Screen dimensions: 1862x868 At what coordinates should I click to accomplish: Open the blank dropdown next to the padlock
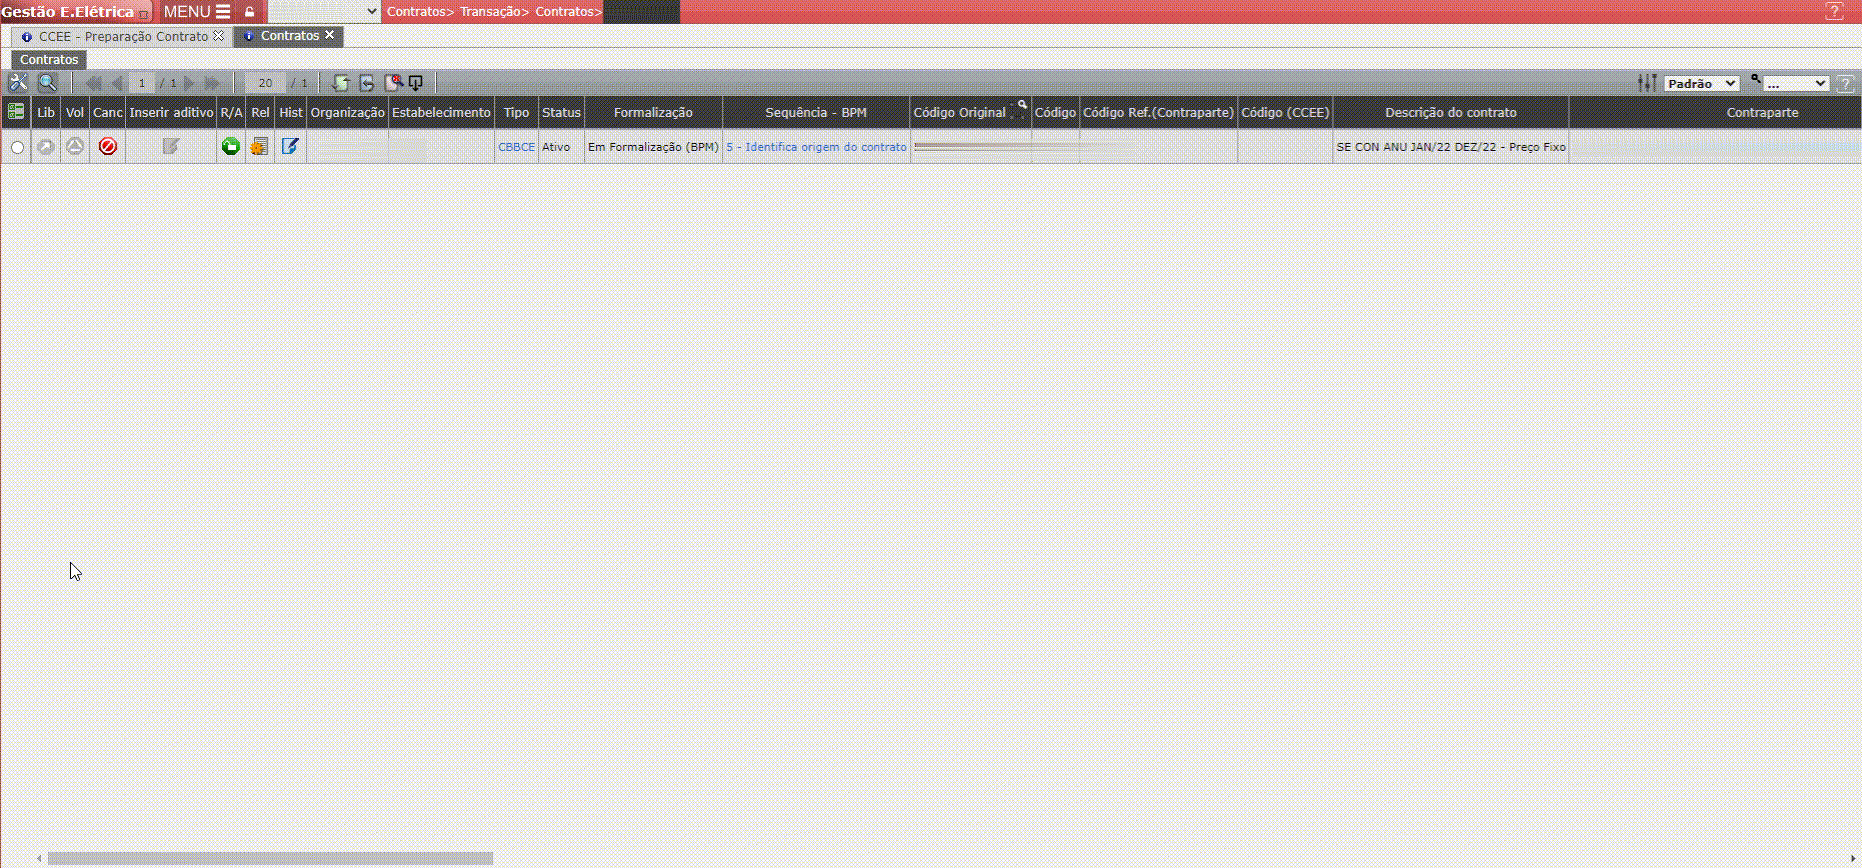324,12
